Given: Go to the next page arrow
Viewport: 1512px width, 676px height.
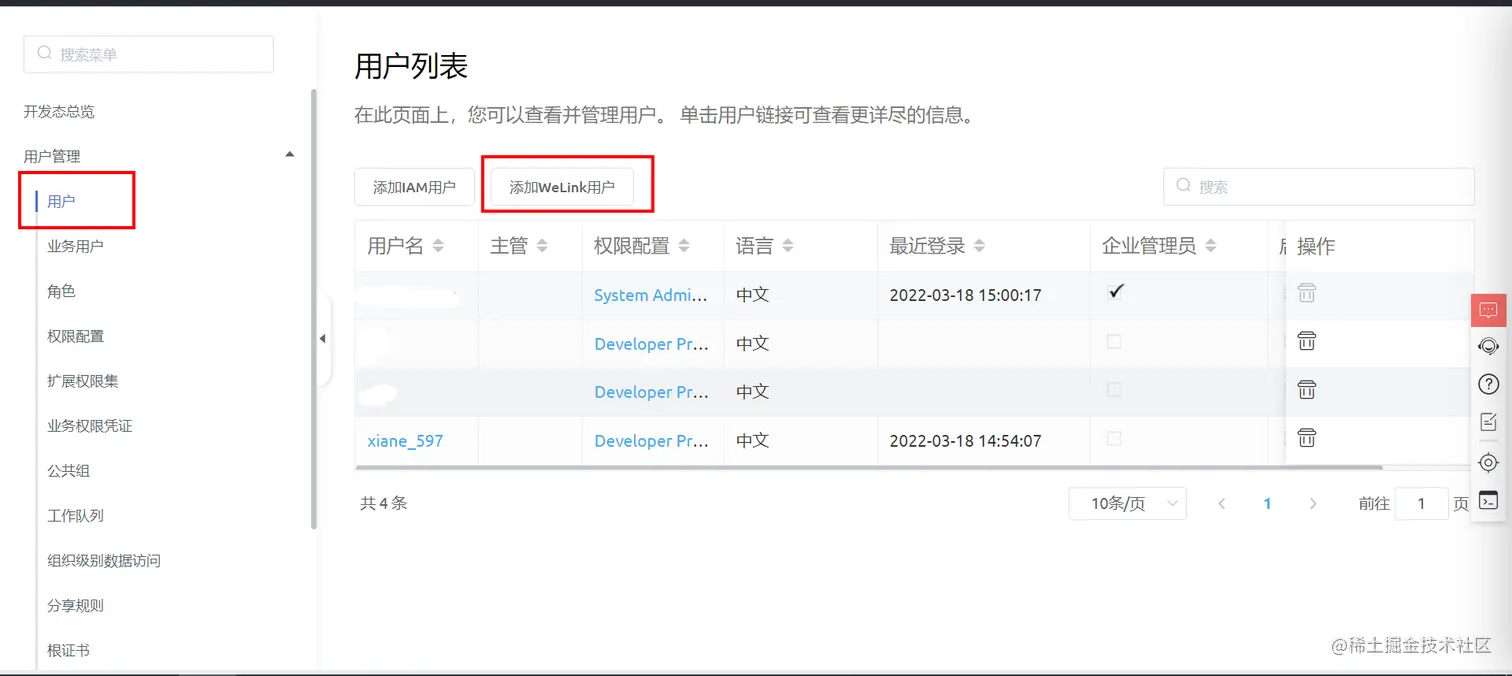Looking at the screenshot, I should point(1313,504).
